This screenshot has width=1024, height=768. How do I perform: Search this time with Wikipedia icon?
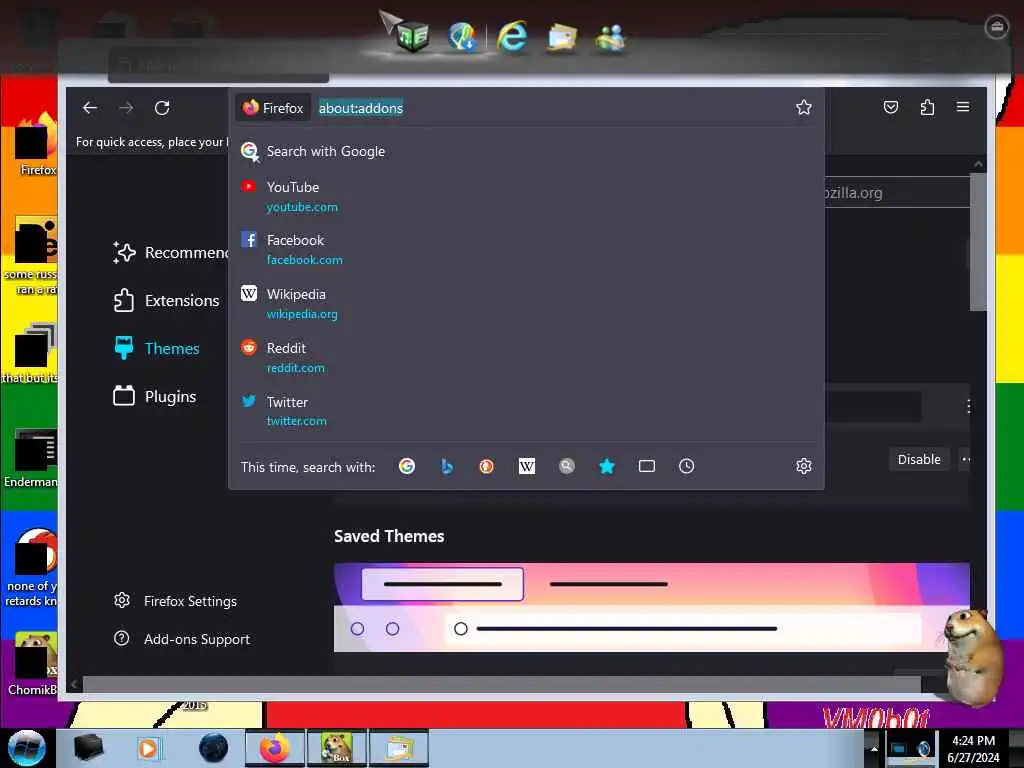526,466
